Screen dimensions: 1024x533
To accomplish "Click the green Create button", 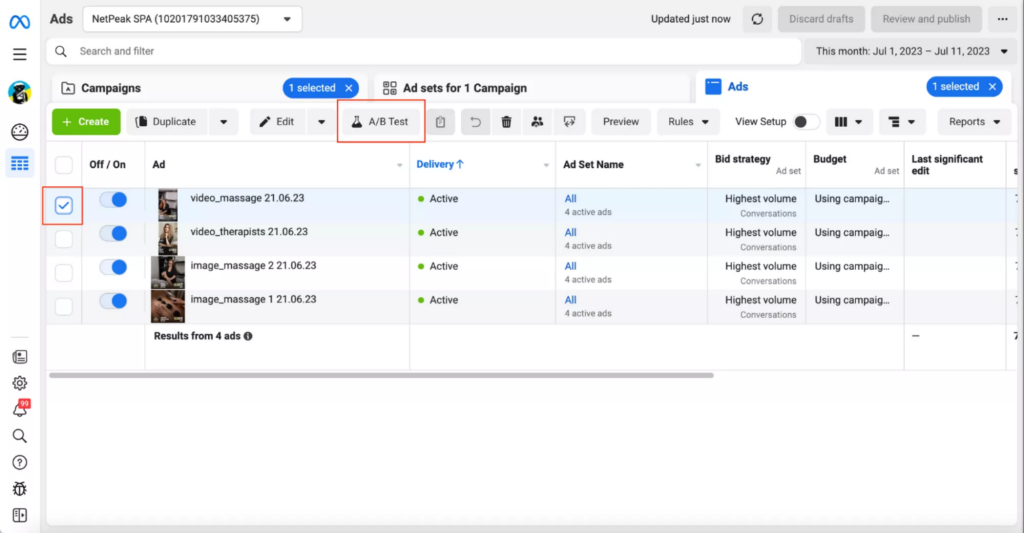I will [x=86, y=122].
